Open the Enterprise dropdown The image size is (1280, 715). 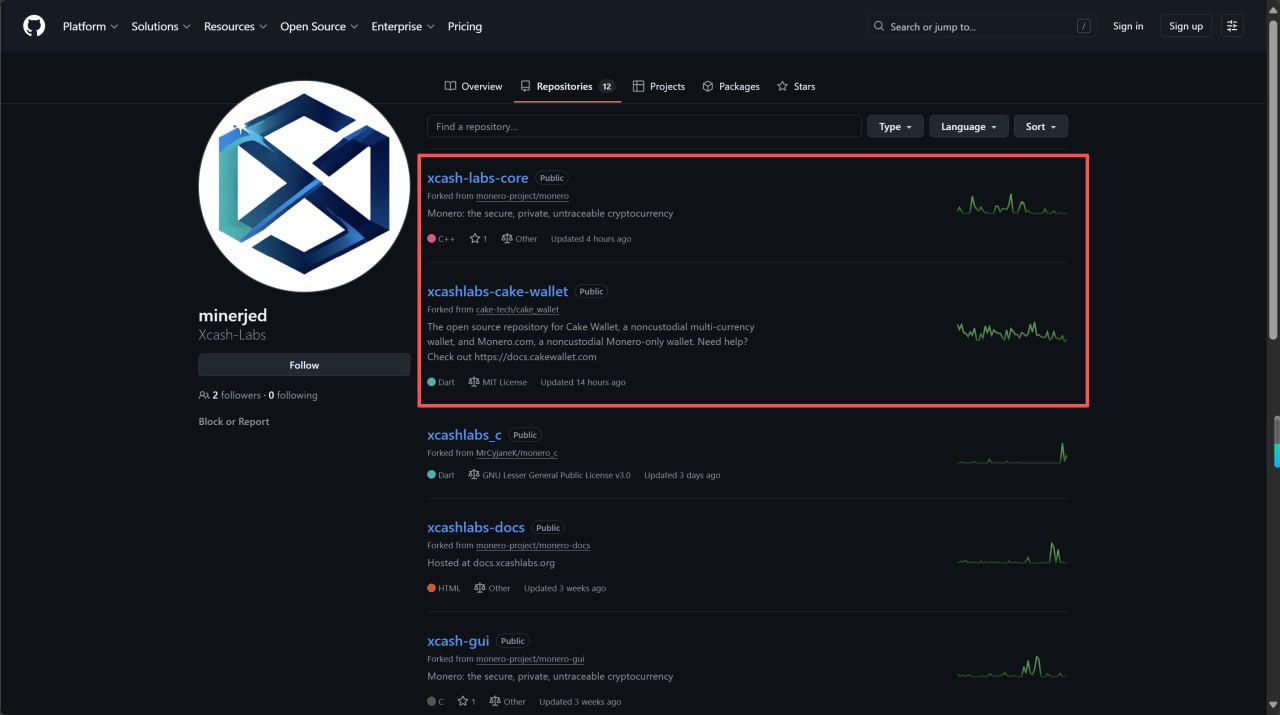(x=402, y=27)
